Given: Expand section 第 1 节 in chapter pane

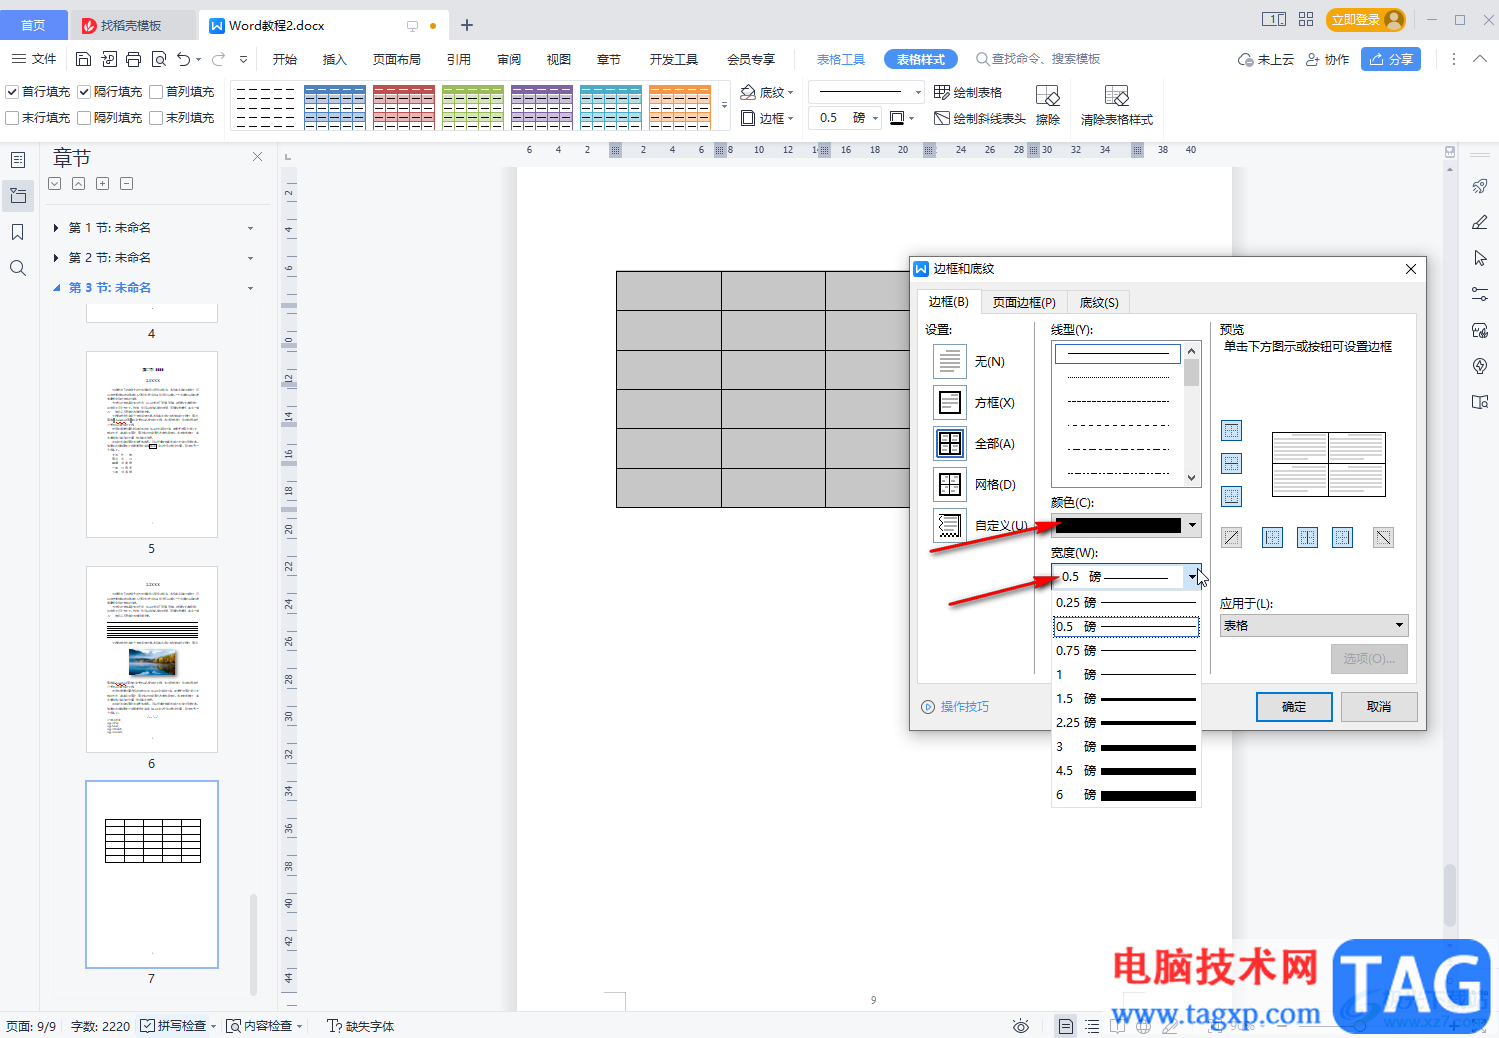Looking at the screenshot, I should tap(56, 228).
